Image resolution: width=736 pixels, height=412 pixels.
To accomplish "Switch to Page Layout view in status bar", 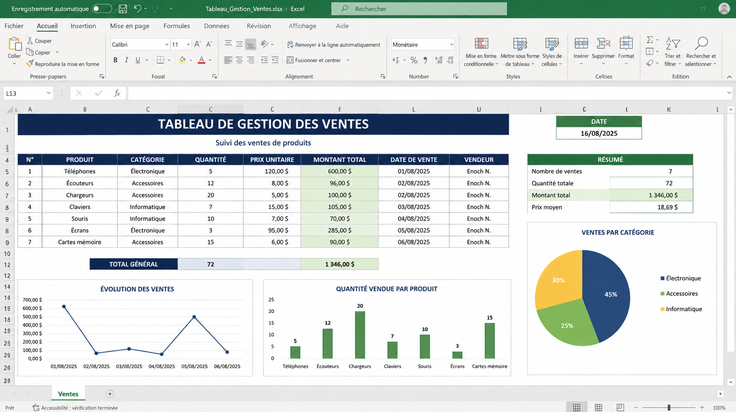I will 598,407.
